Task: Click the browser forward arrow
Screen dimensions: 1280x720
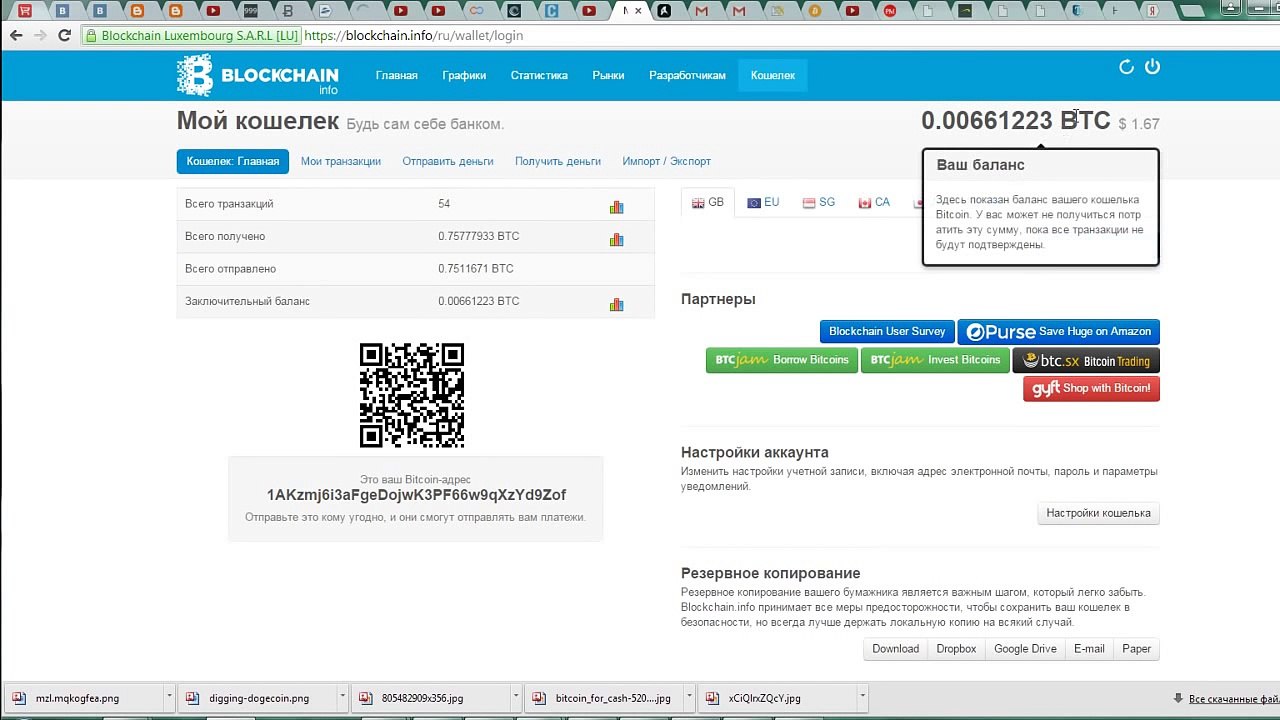Action: [x=40, y=35]
